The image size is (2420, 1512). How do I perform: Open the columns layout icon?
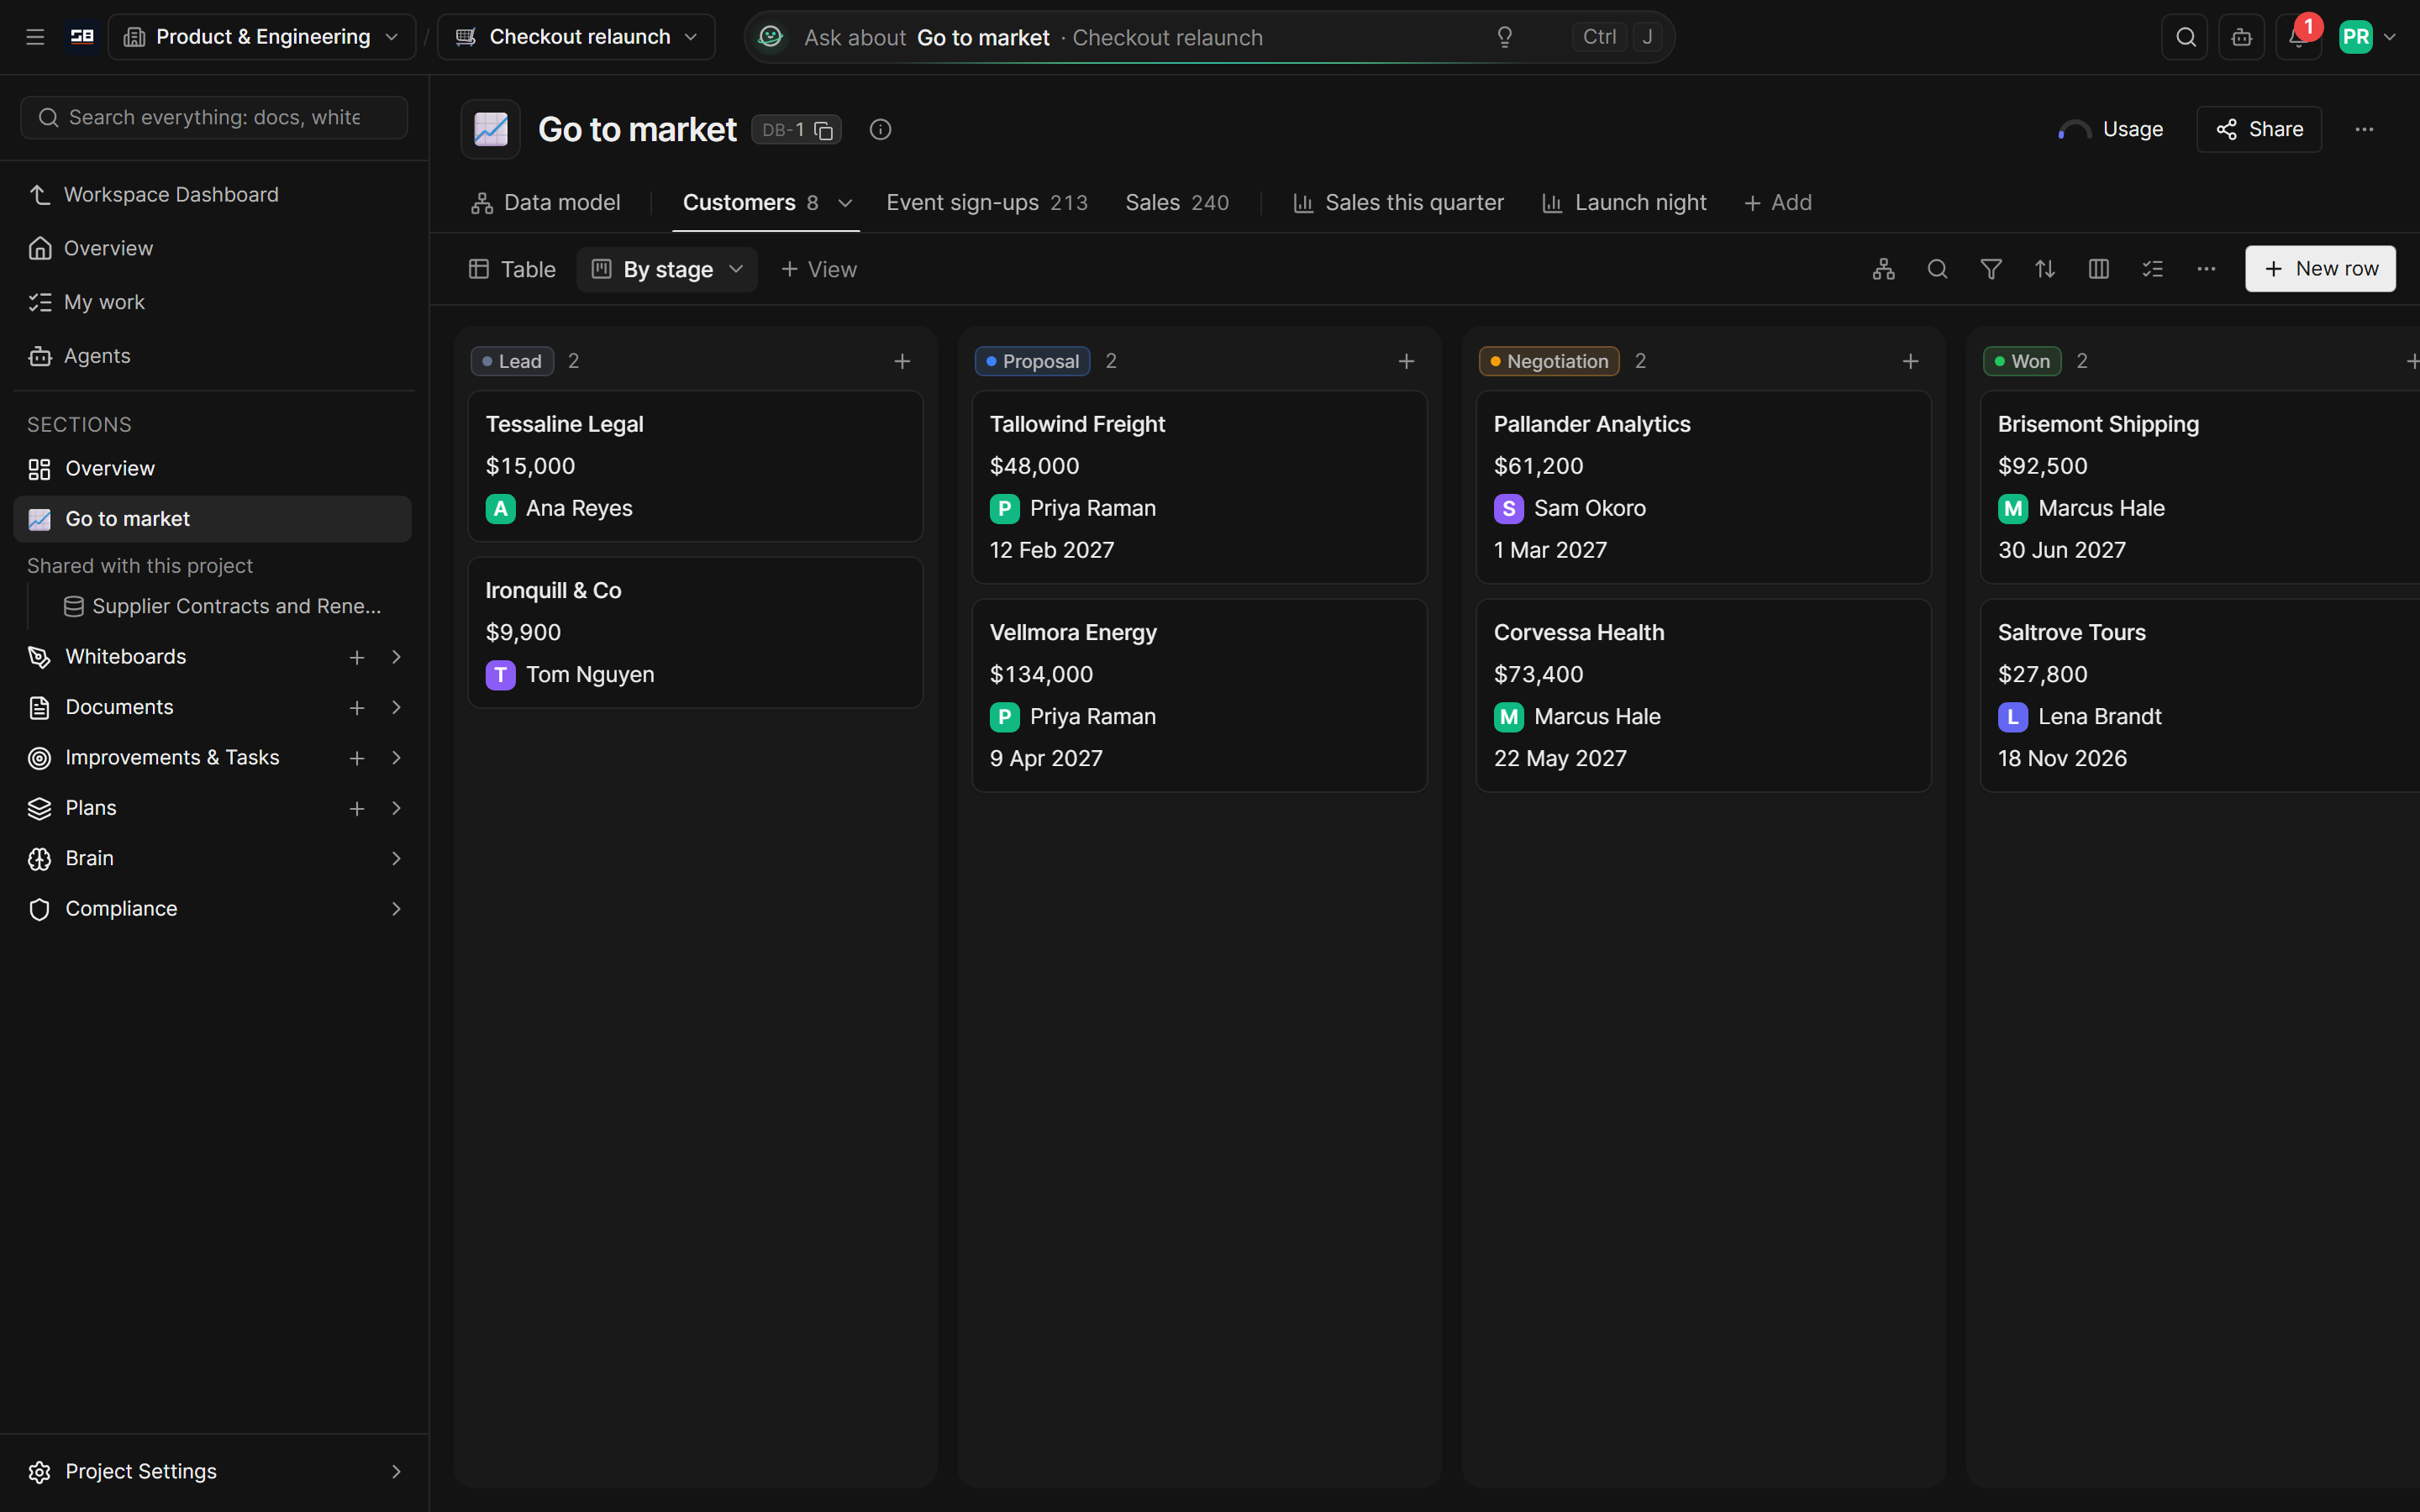pyautogui.click(x=2099, y=269)
